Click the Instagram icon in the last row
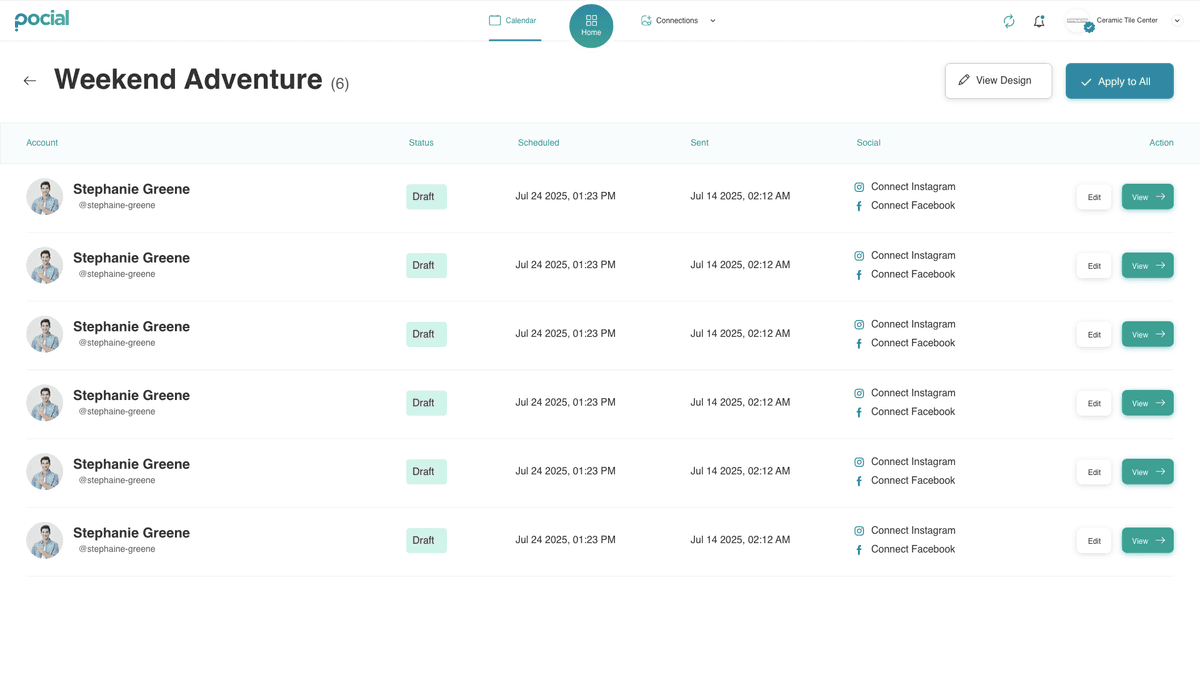1200x675 pixels. point(859,531)
